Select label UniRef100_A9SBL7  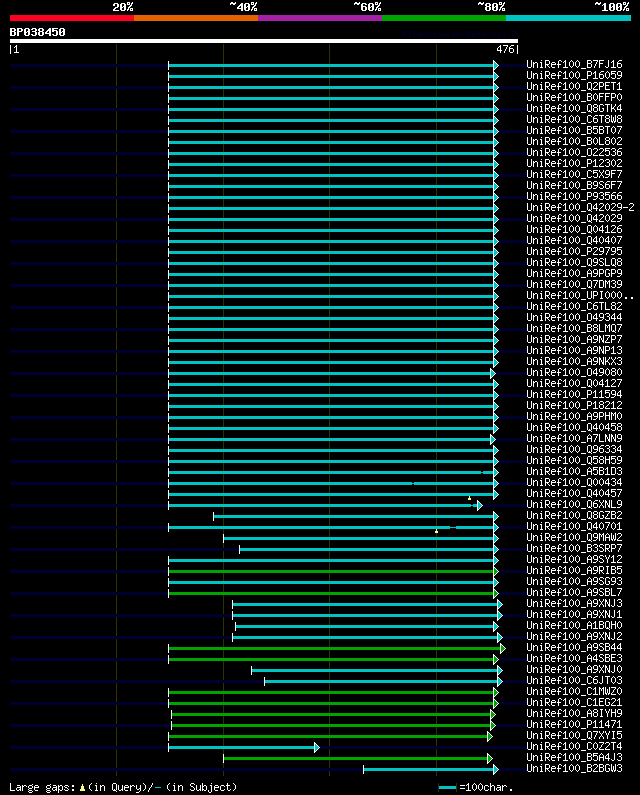(574, 592)
